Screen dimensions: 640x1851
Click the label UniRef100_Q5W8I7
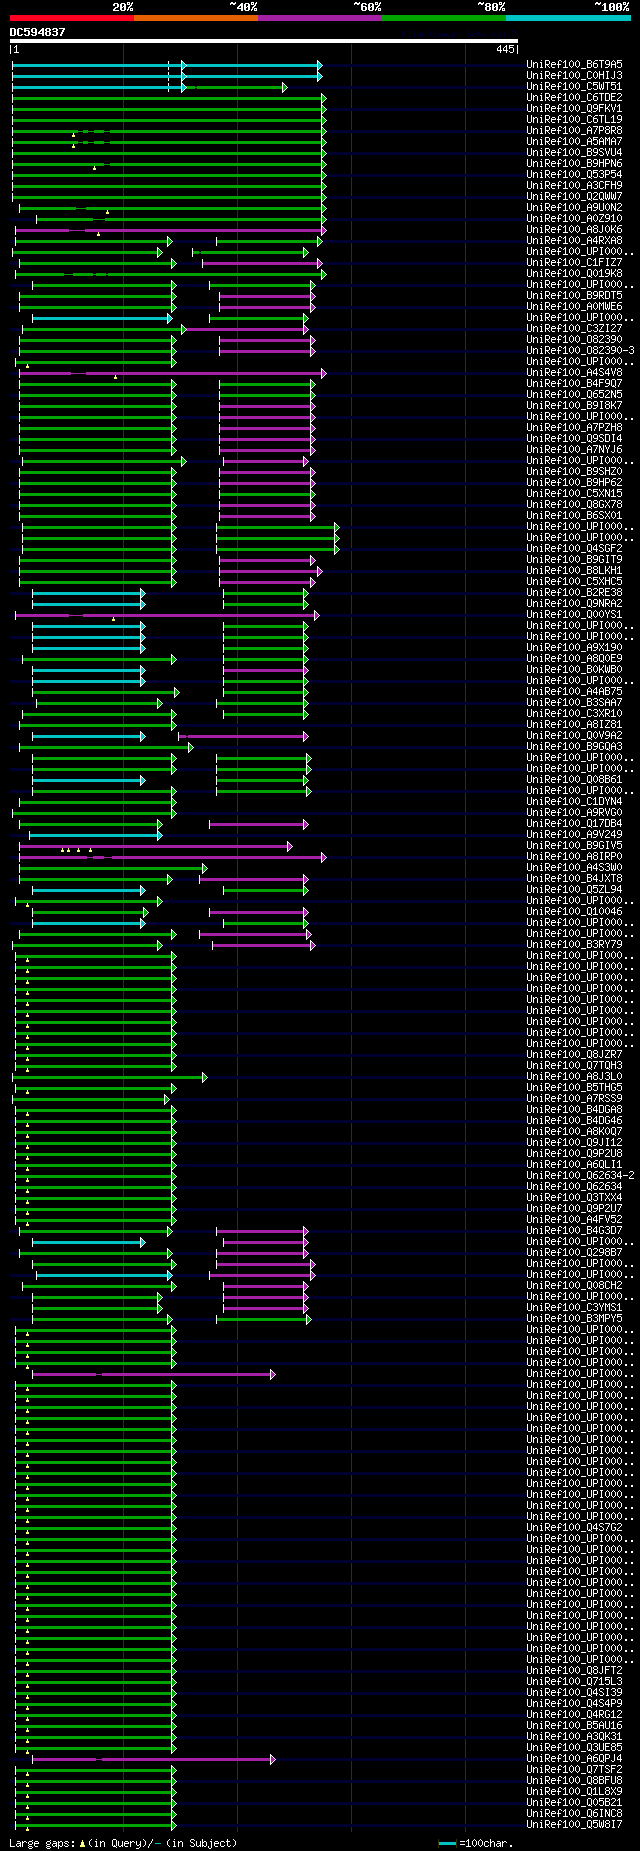pos(574,1824)
